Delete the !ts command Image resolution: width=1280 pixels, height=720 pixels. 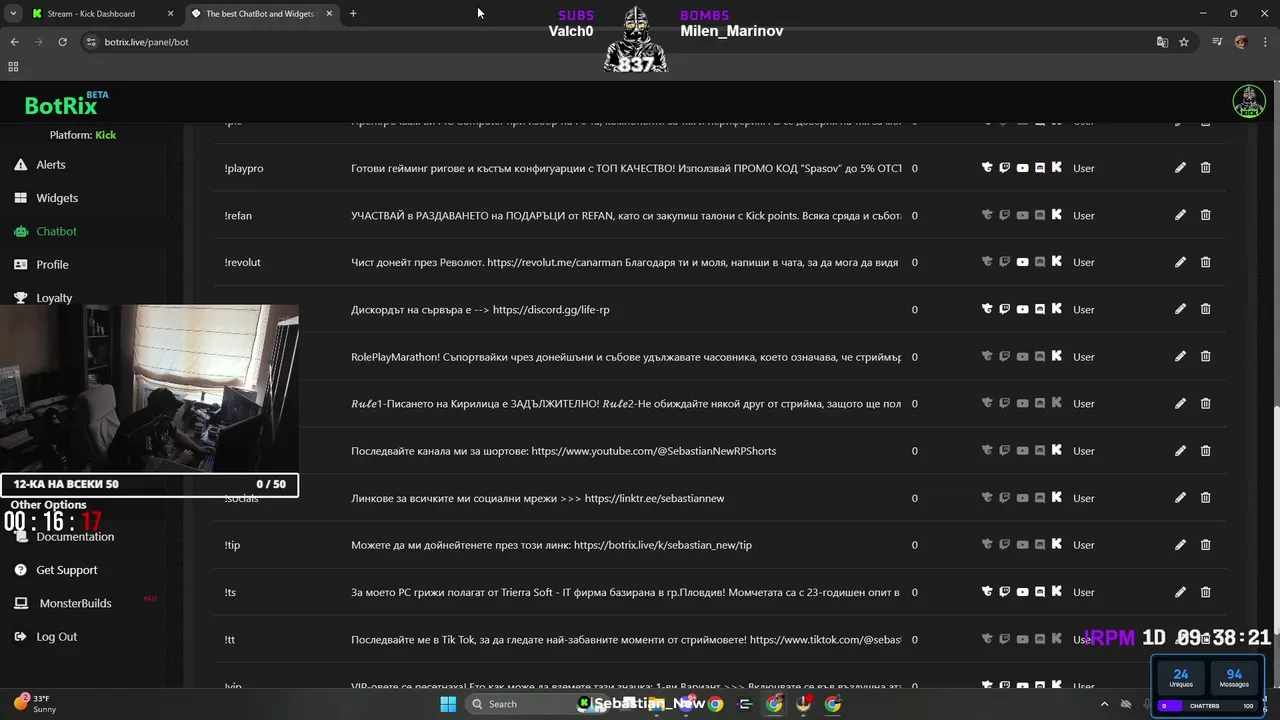point(1205,592)
